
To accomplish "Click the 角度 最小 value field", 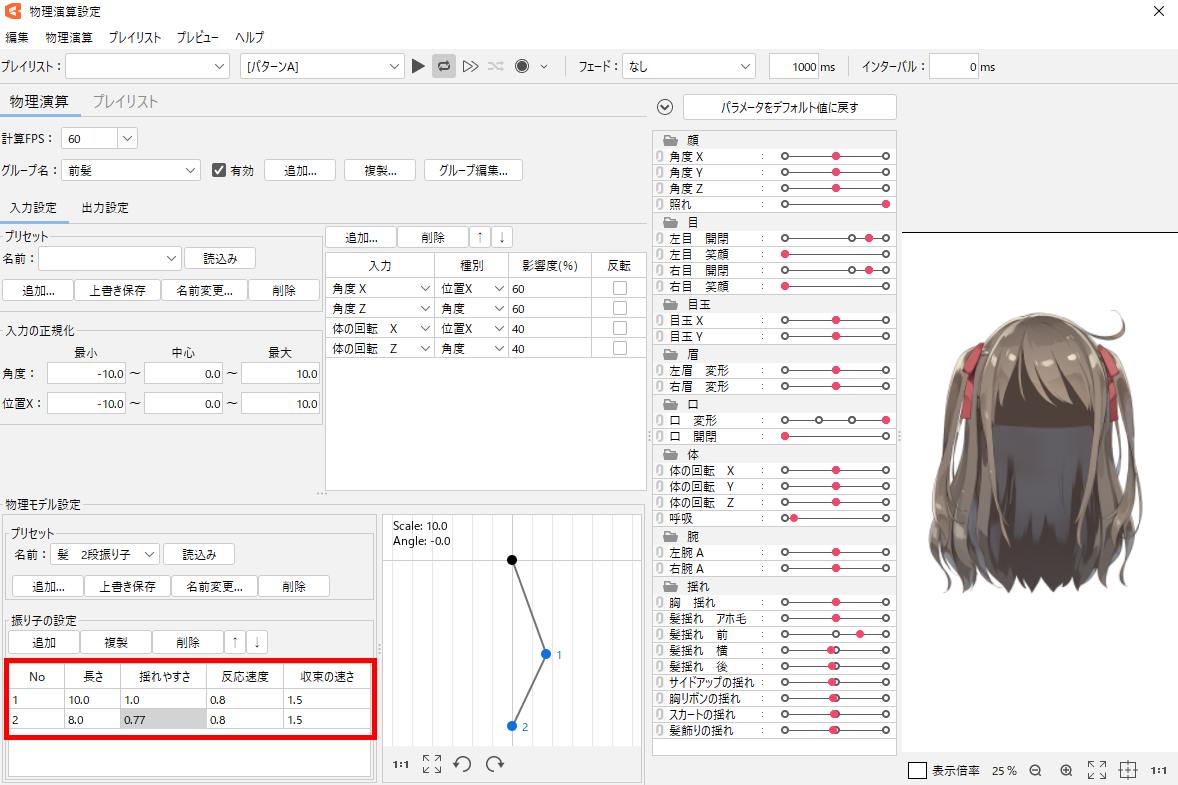I will click(x=86, y=373).
